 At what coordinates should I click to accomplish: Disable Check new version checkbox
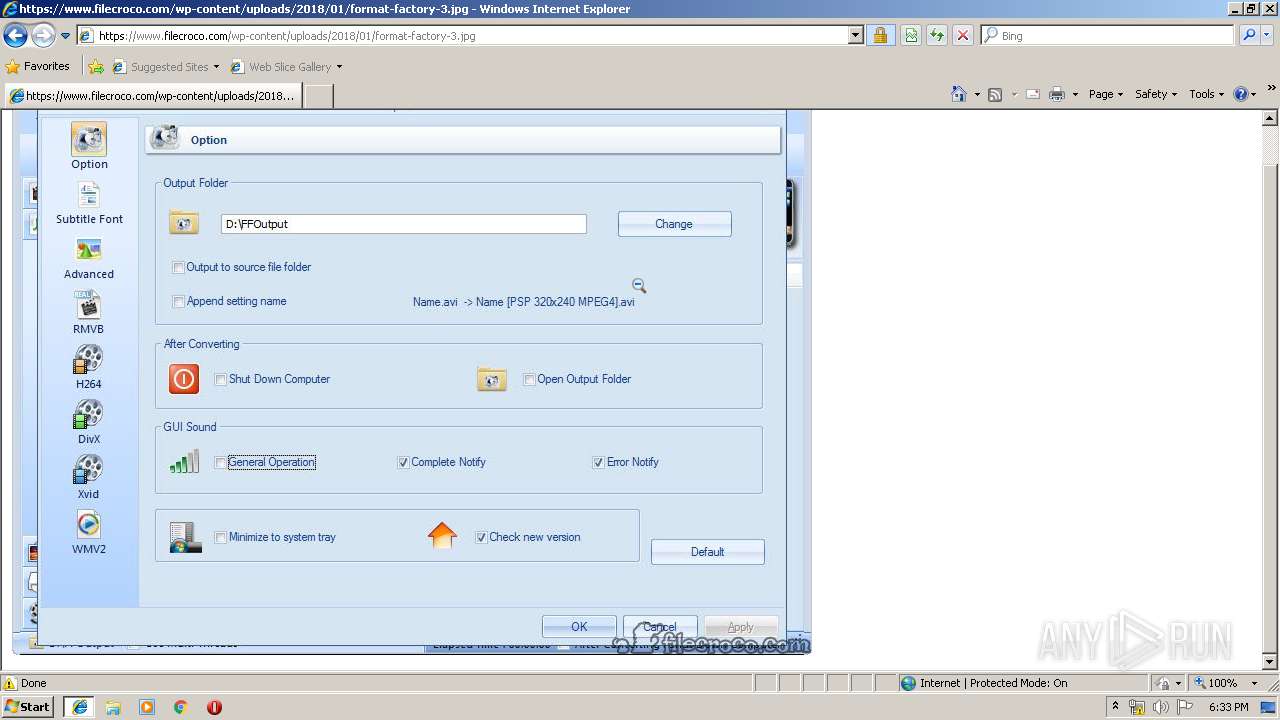[481, 537]
